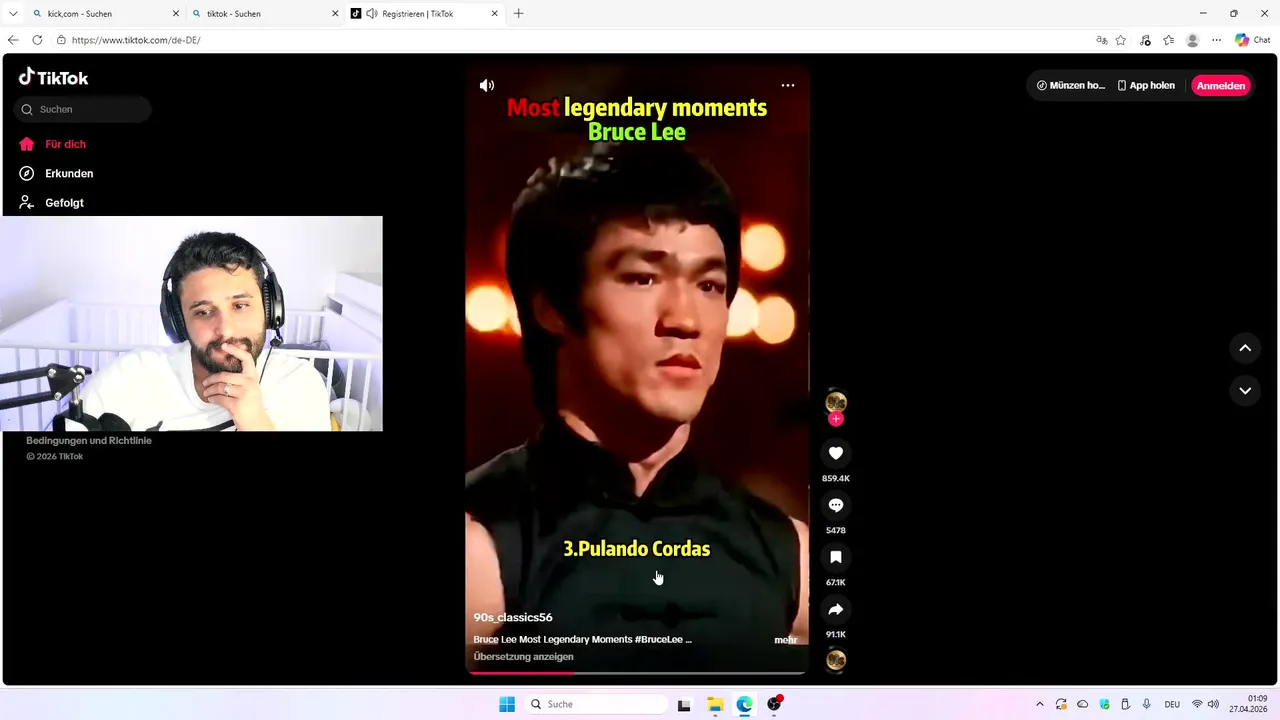
Task: Open Copilot Chat
Action: click(1252, 40)
